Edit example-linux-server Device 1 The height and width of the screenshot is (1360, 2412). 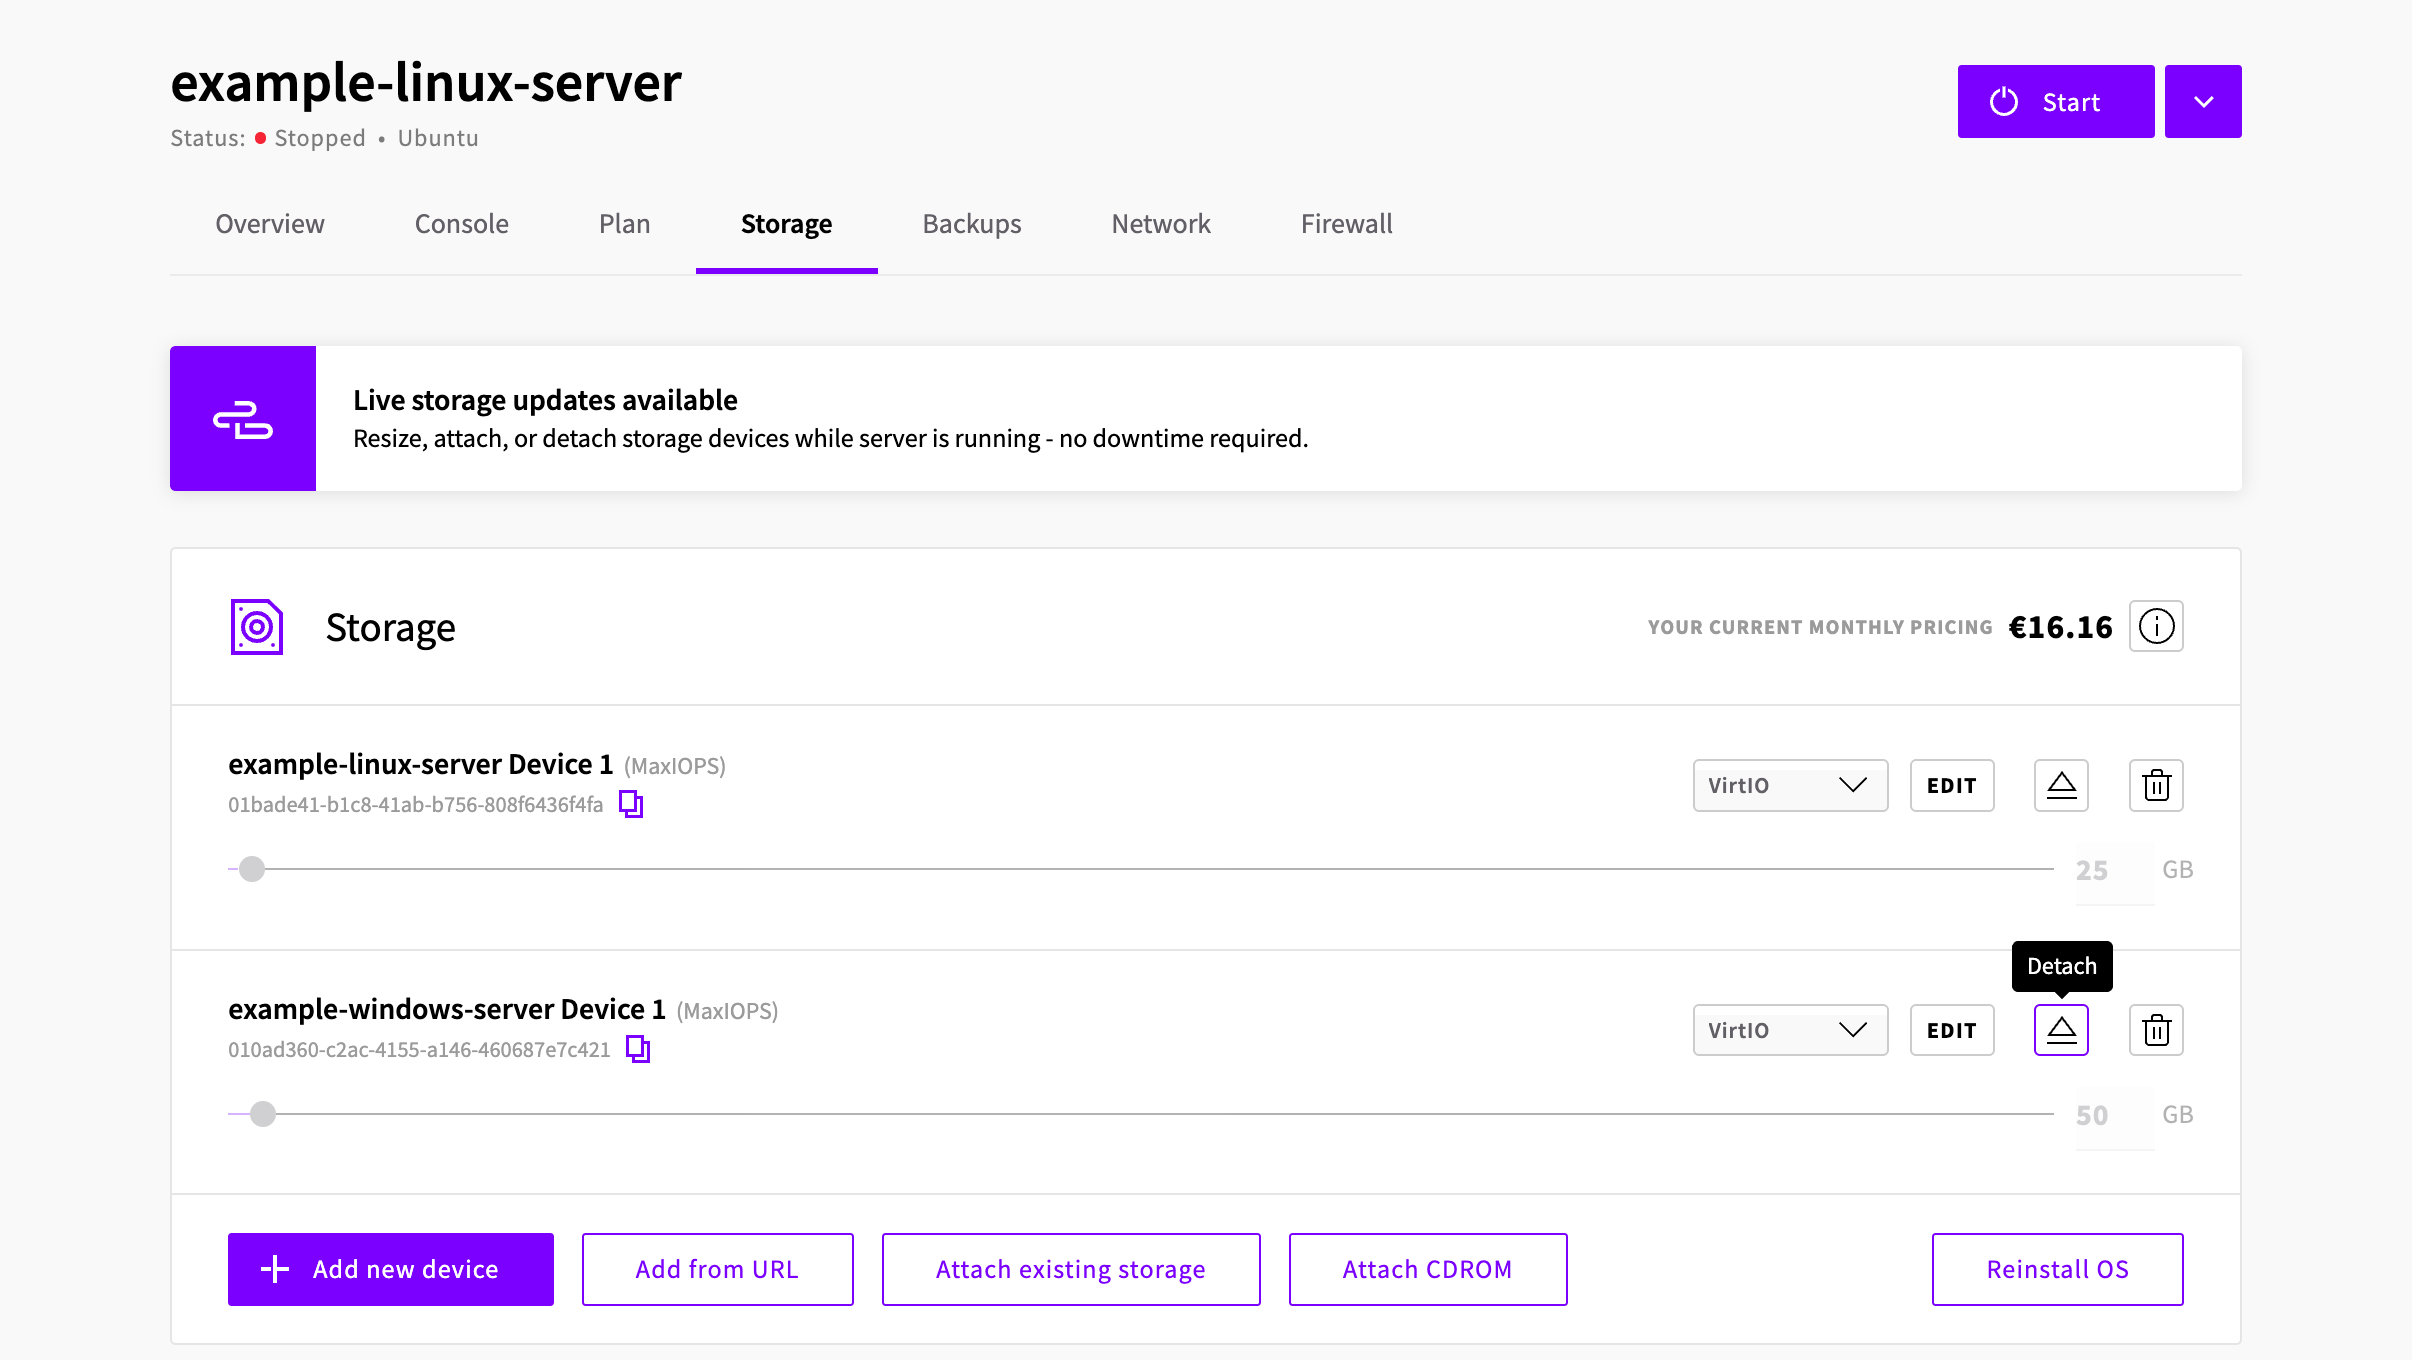(x=1952, y=785)
